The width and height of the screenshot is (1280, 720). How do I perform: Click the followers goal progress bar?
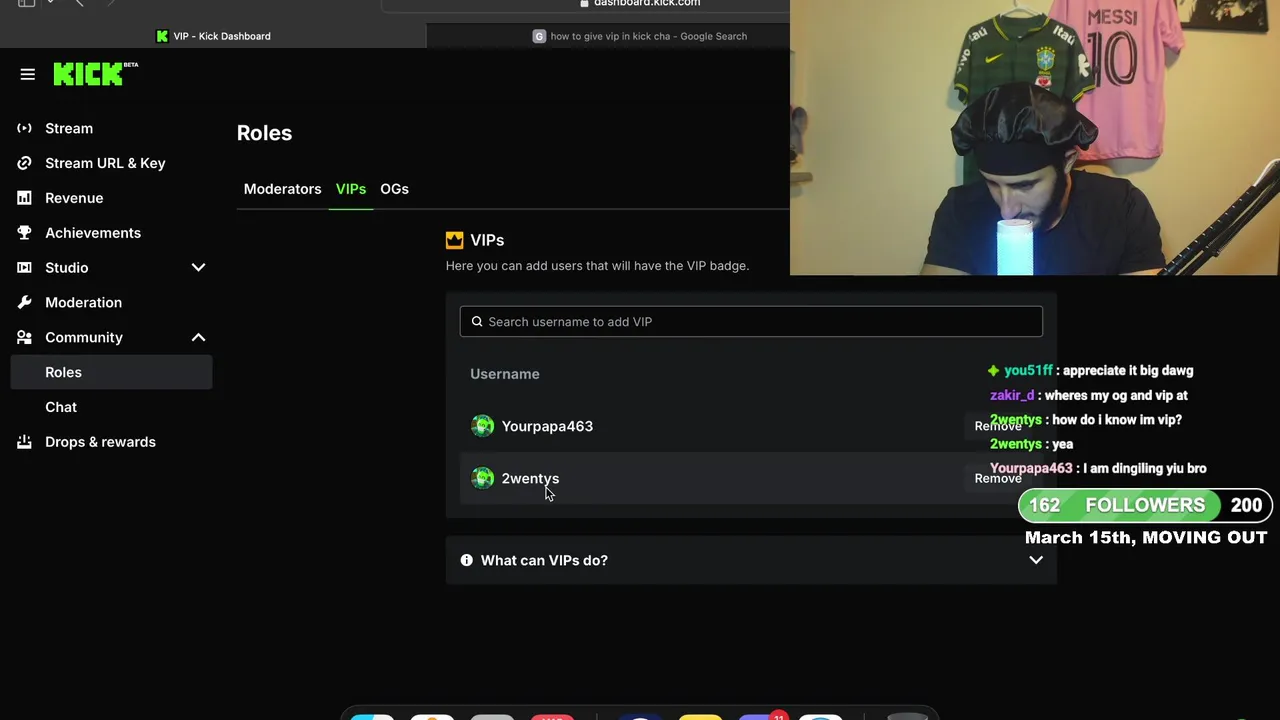(1145, 505)
